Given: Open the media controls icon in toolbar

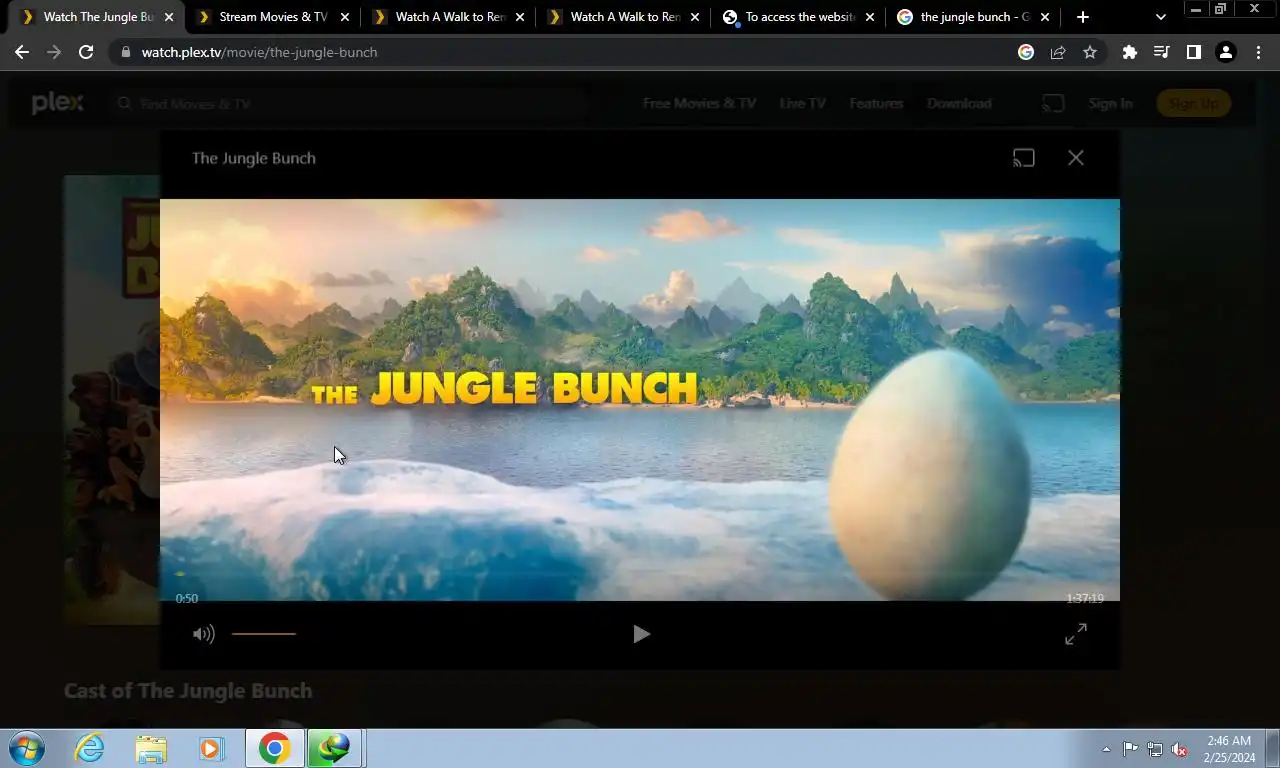Looking at the screenshot, I should 1162,52.
